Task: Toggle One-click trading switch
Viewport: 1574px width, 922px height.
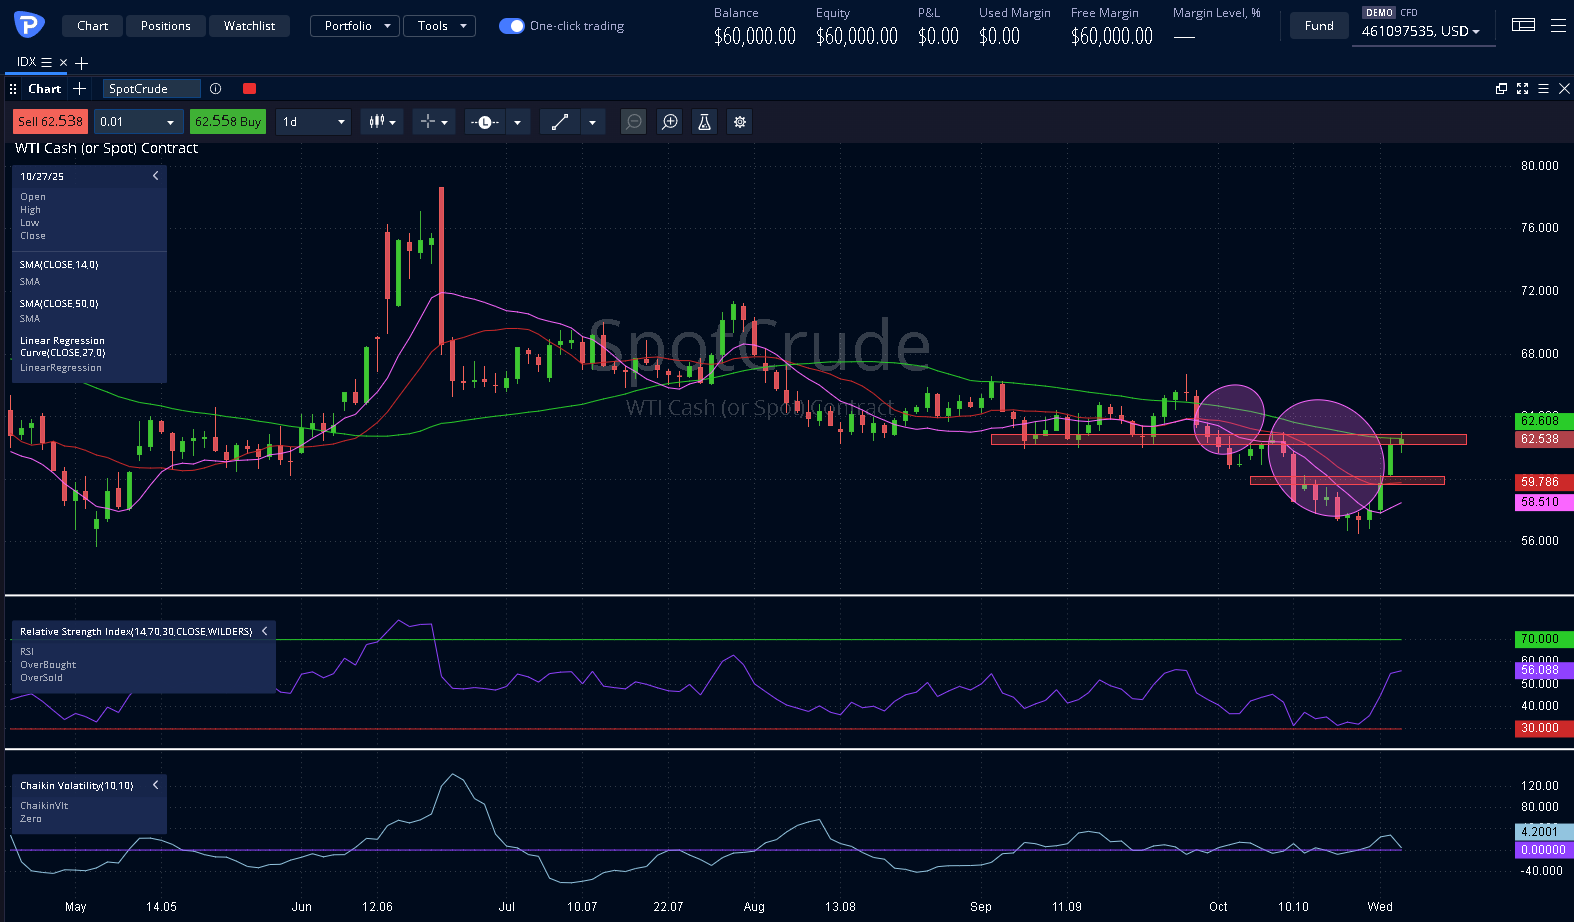Action: click(x=511, y=26)
